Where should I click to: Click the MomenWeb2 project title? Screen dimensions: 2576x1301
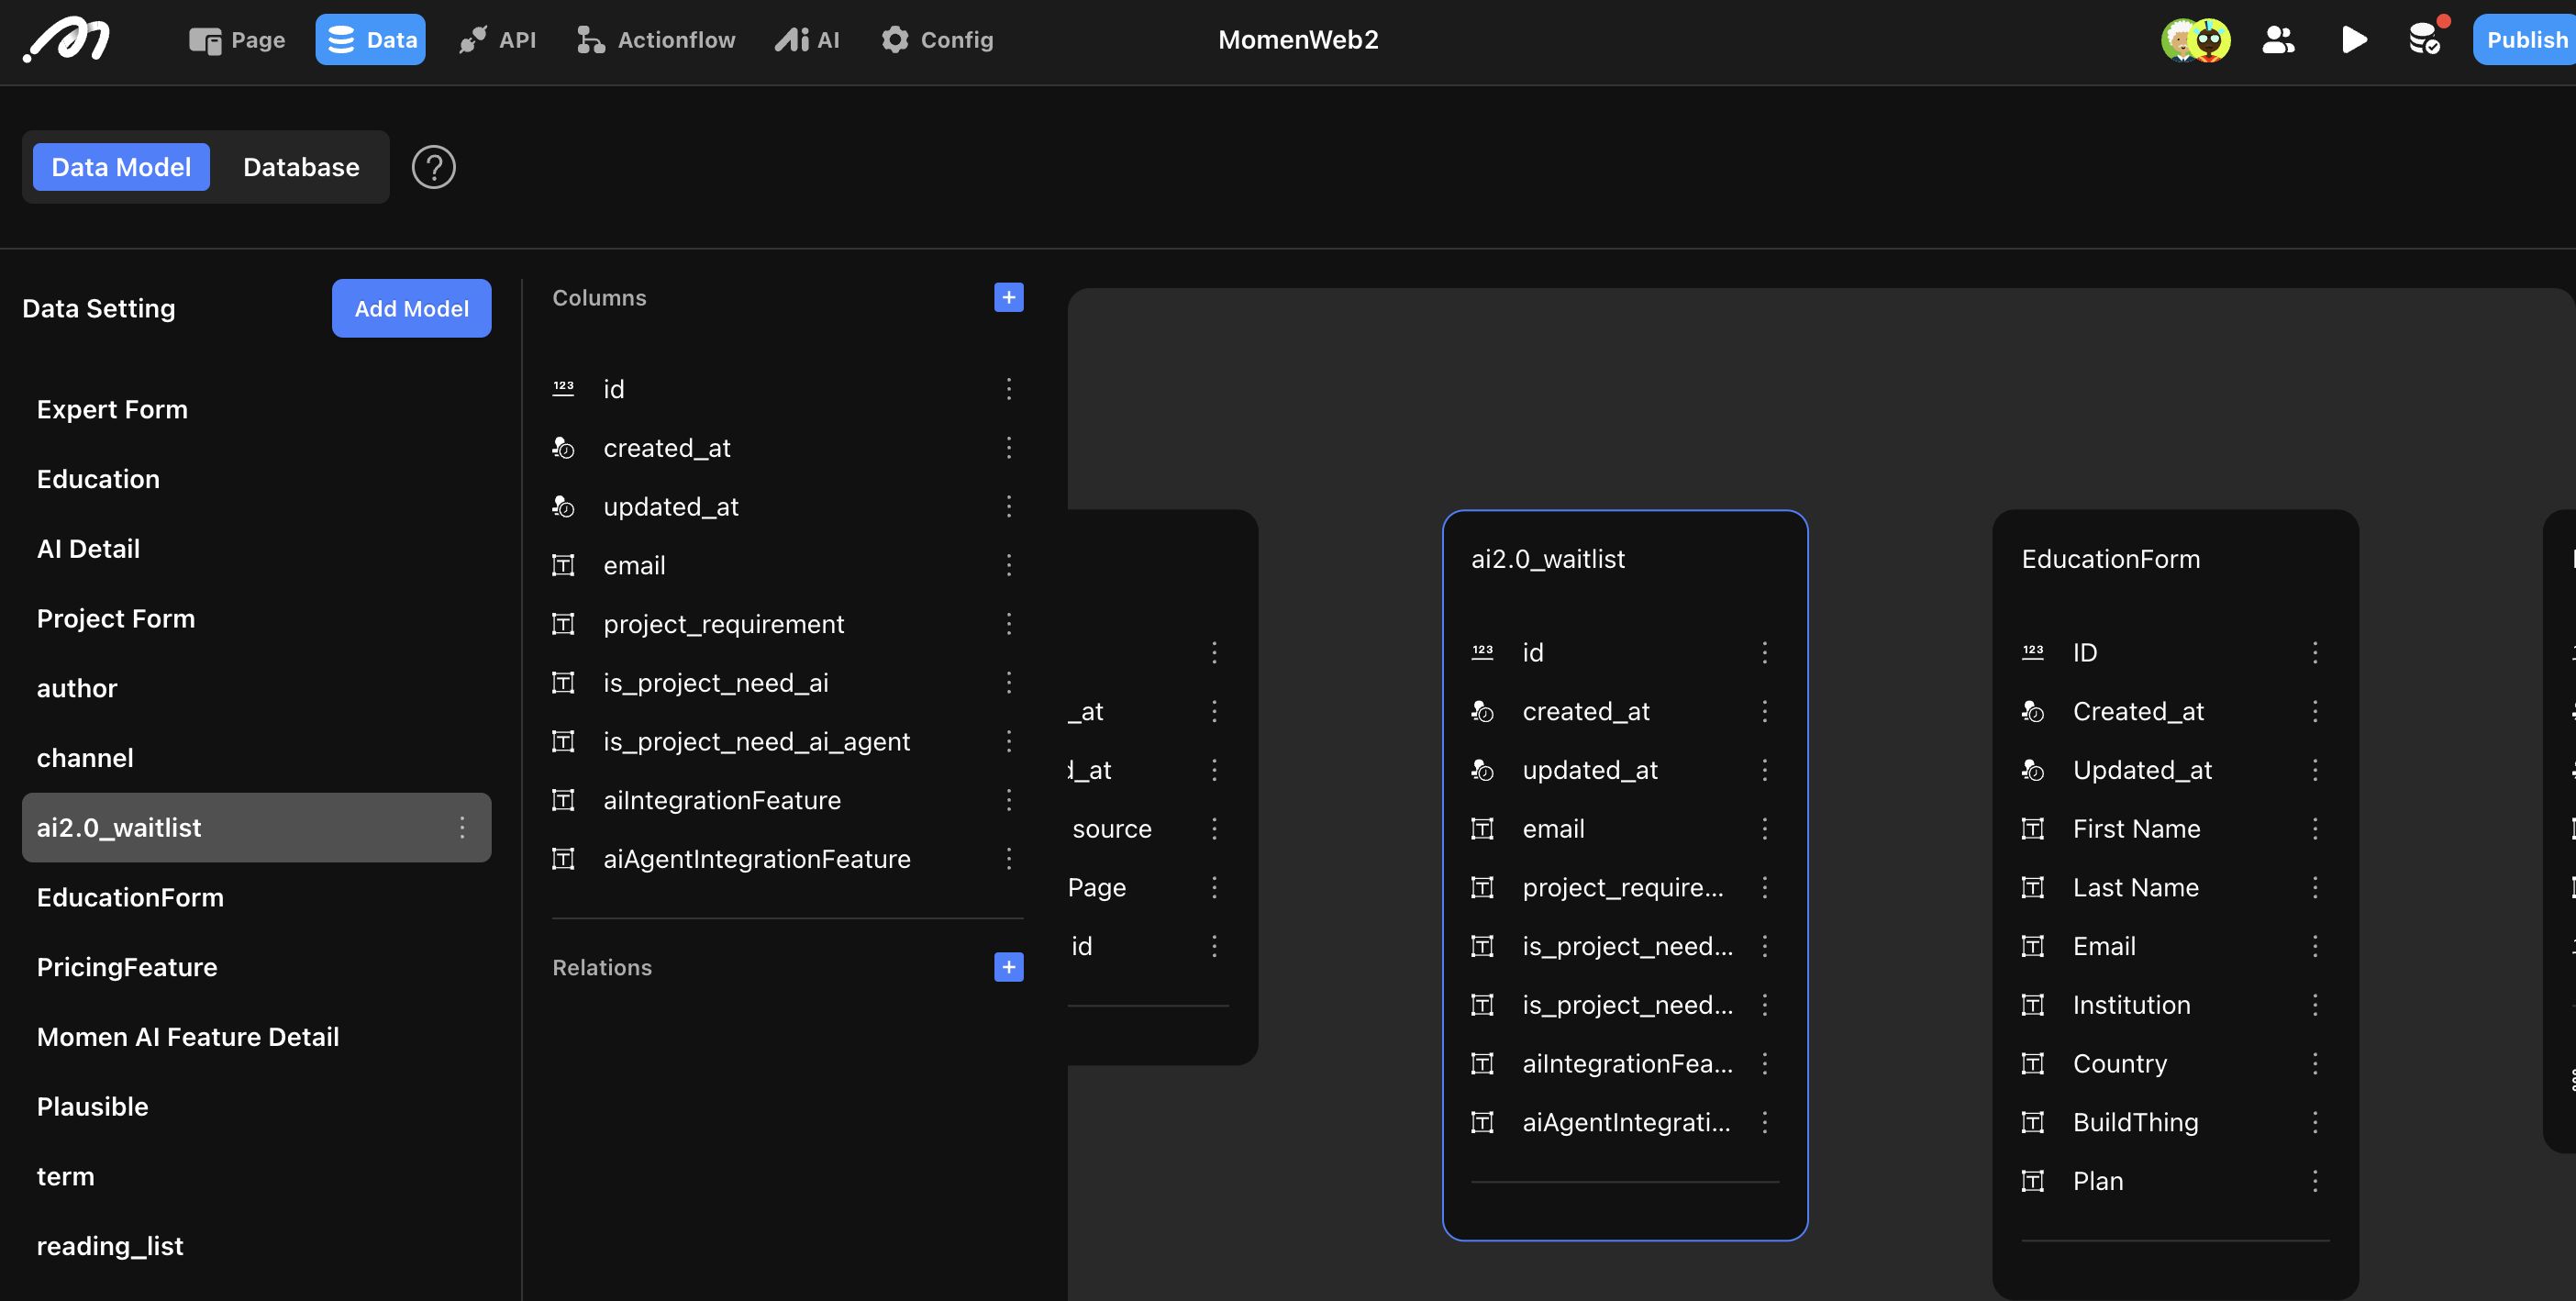(1297, 40)
